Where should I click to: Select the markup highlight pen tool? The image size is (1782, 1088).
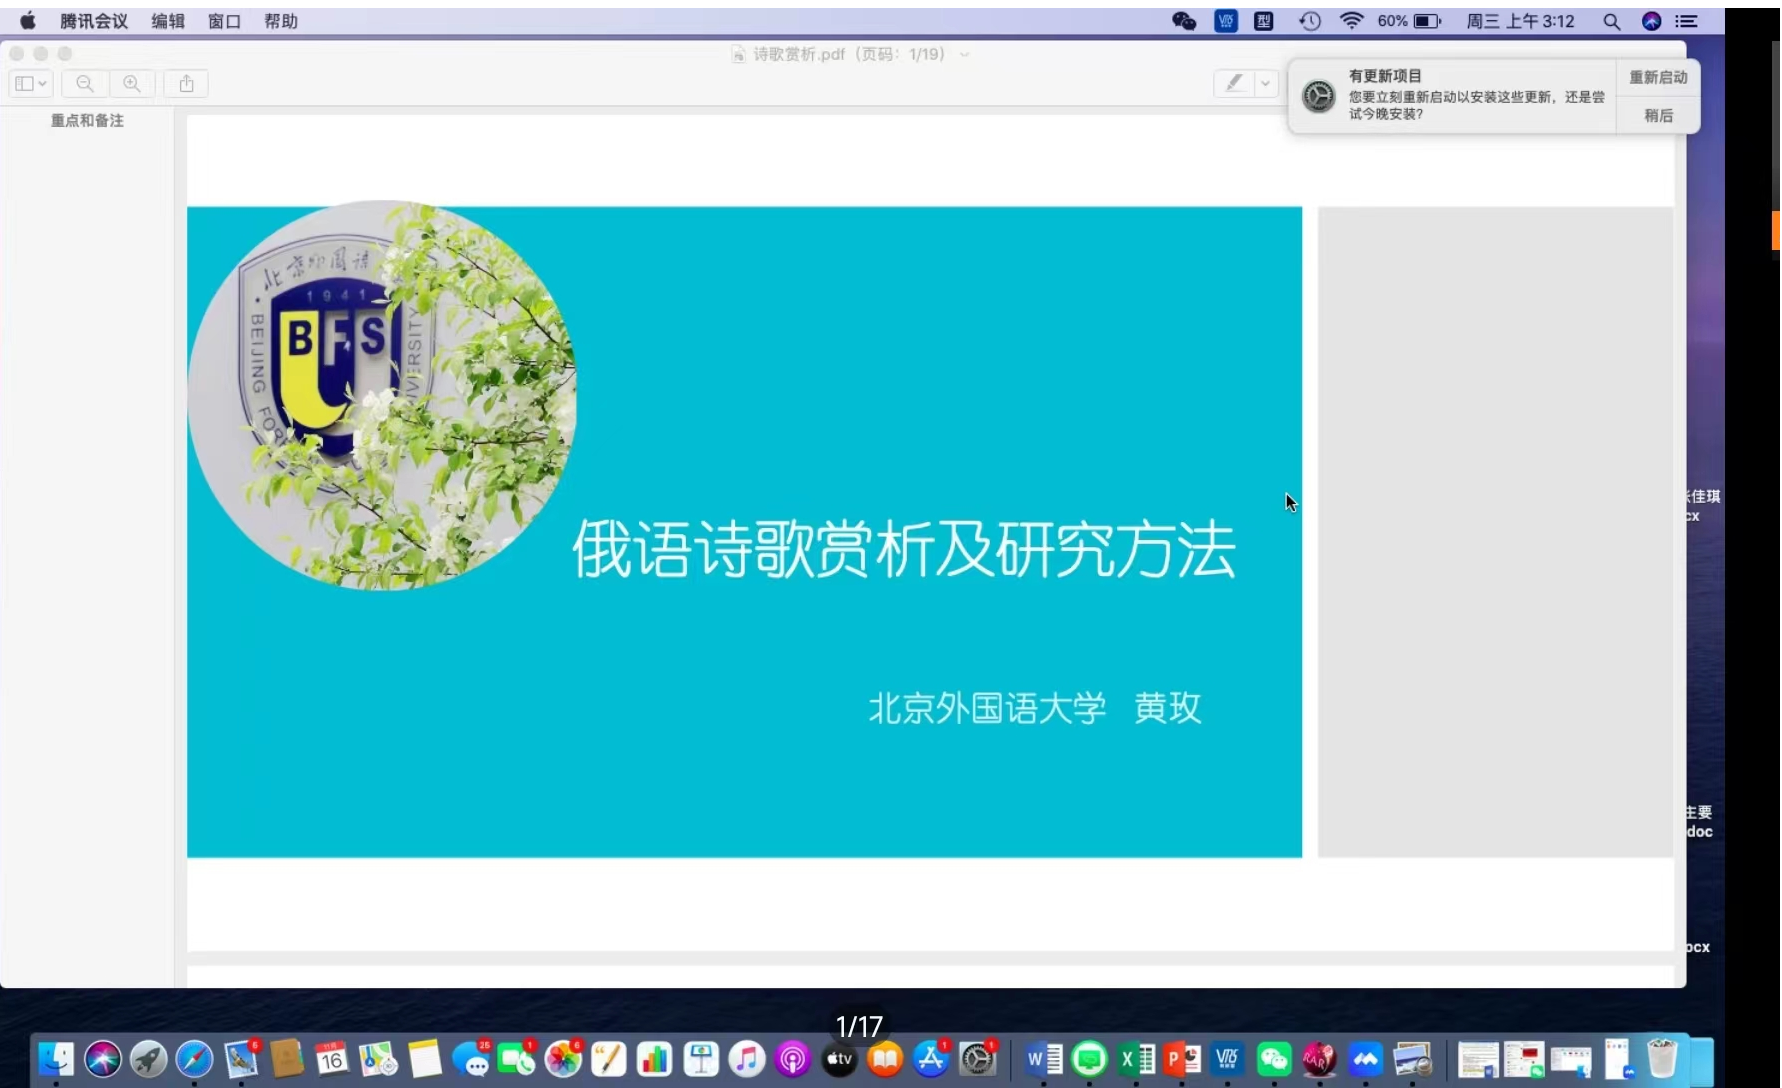point(1235,84)
